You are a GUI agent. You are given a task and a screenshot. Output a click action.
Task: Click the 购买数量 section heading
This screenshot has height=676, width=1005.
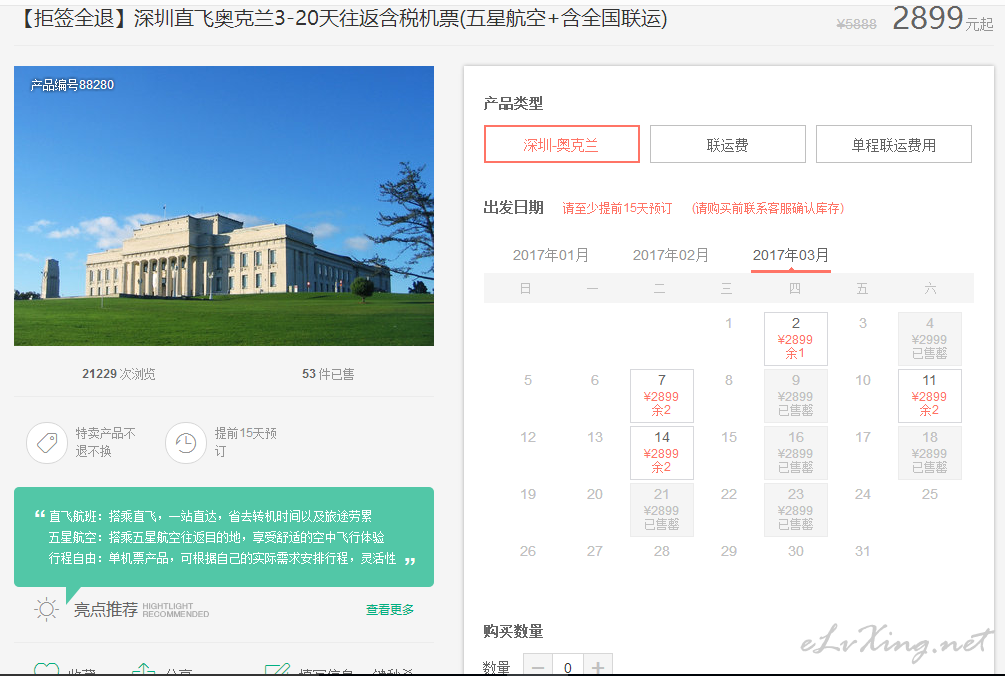513,631
